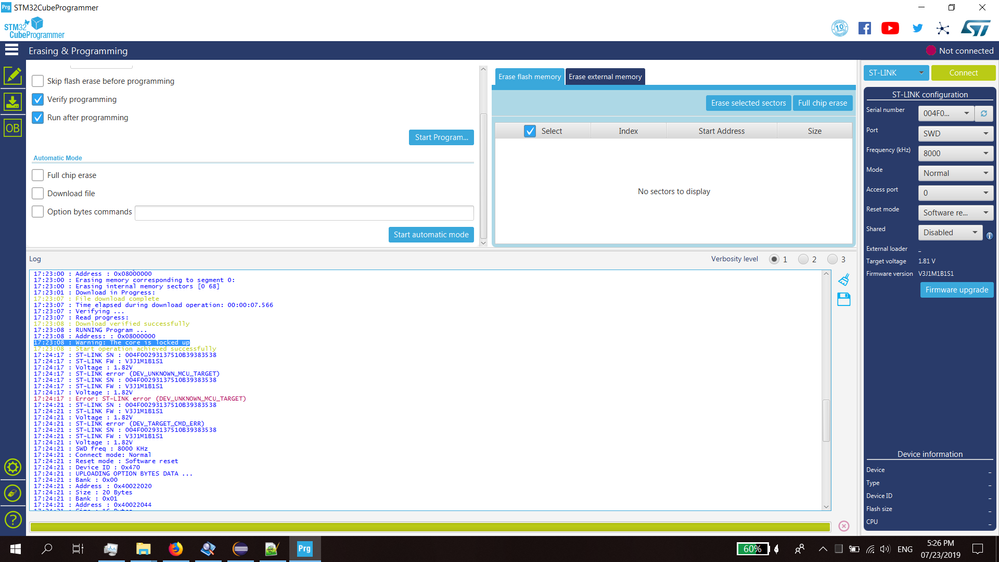
Task: Switch to Erase flash memory tab
Action: [x=529, y=76]
